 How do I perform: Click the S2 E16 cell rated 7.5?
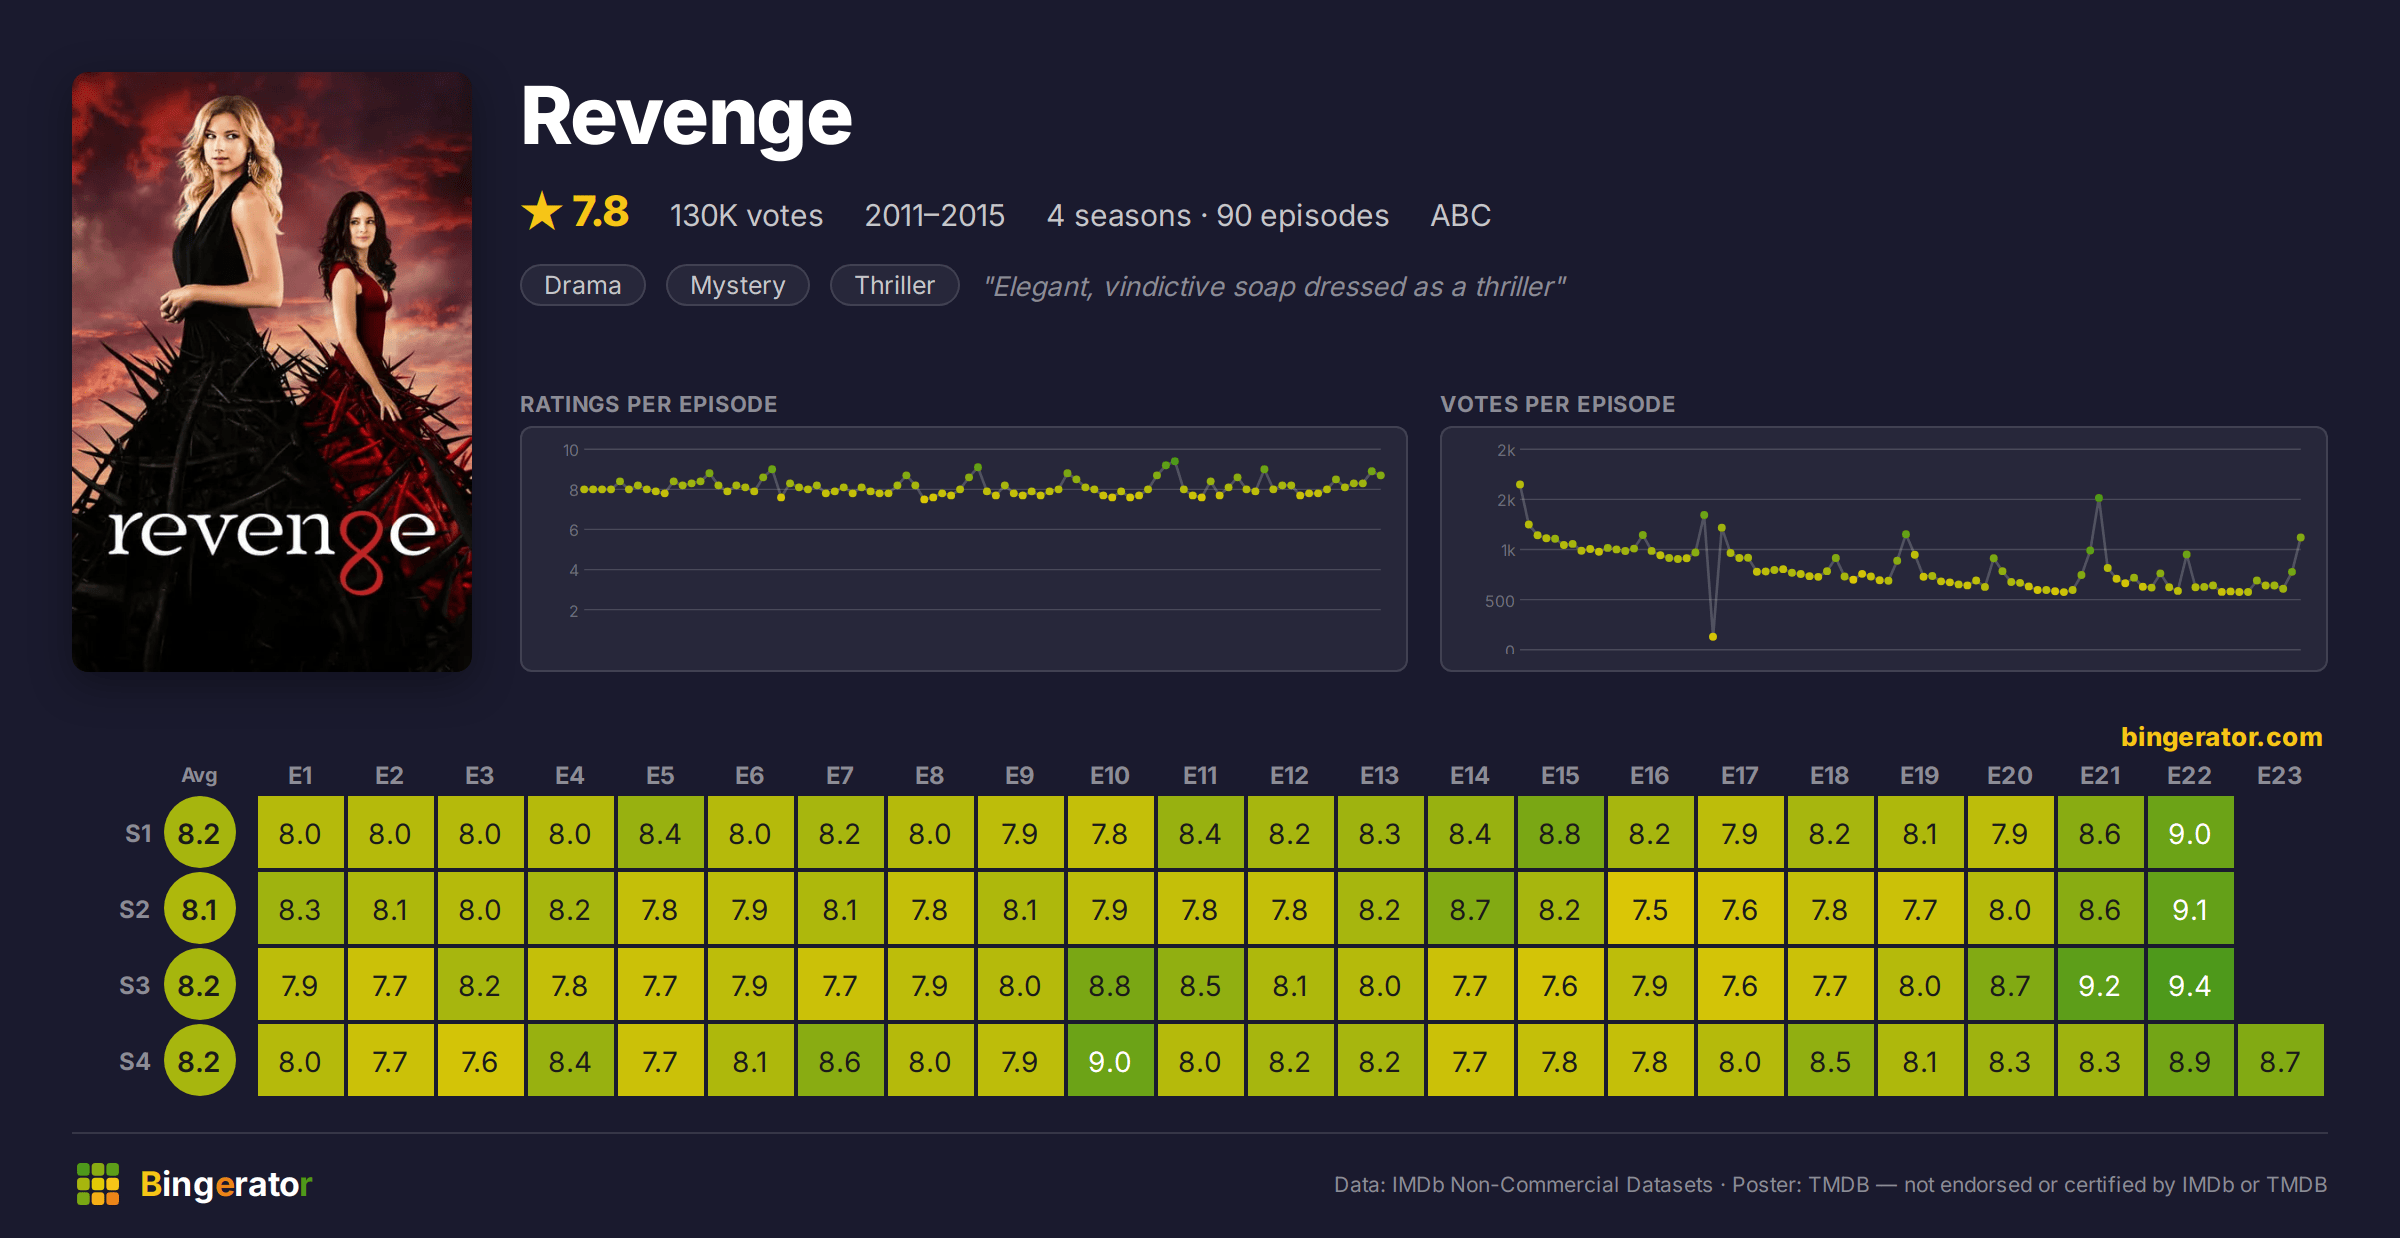pyautogui.click(x=1650, y=909)
